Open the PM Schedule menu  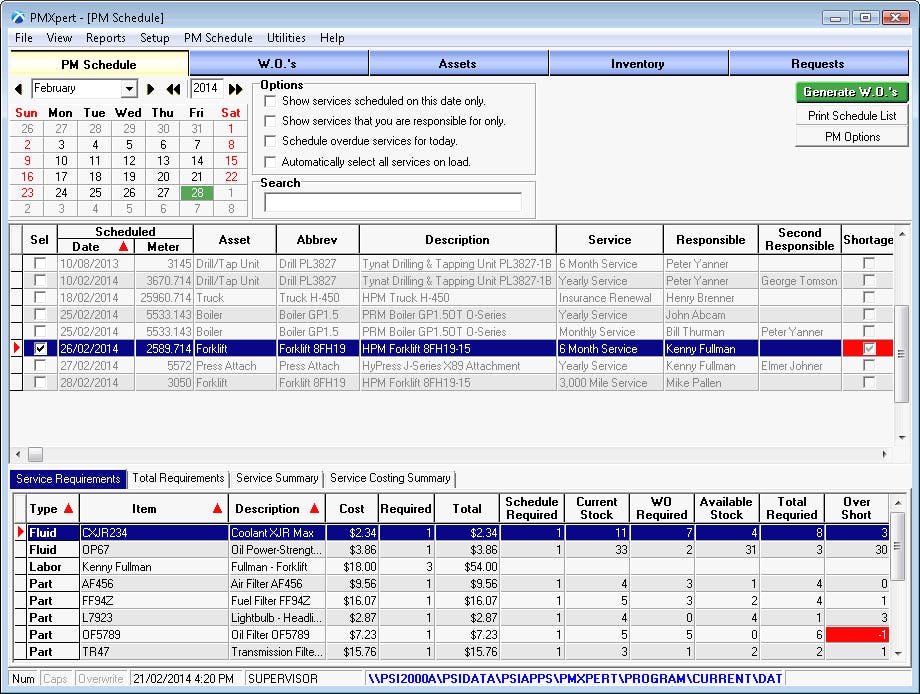218,38
